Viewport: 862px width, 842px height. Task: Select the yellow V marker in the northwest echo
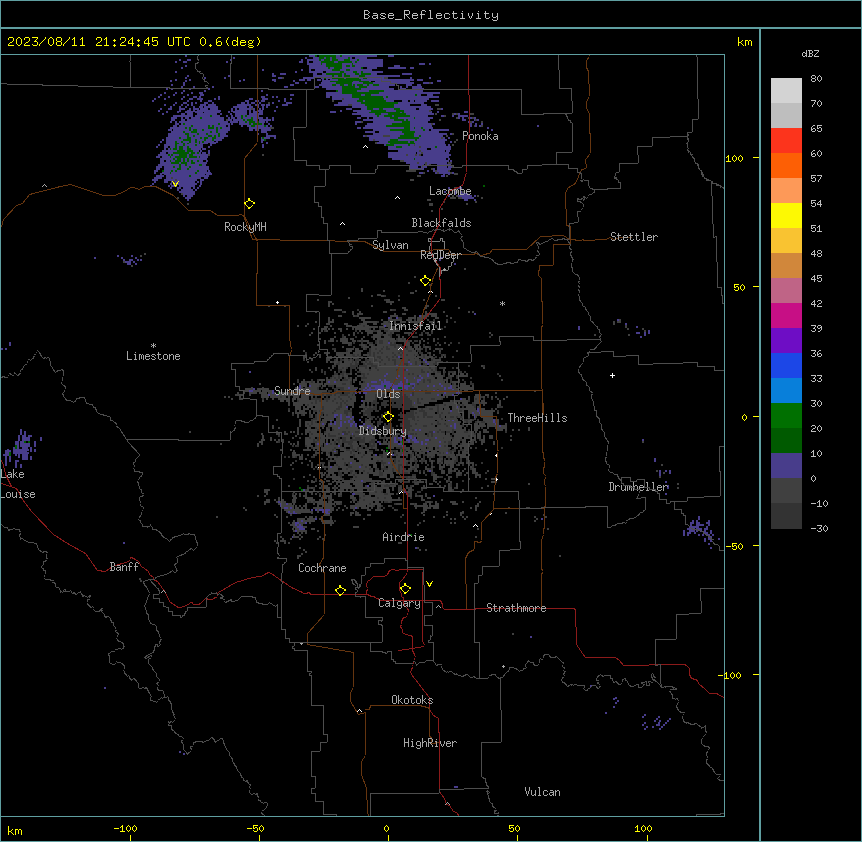pos(175,184)
